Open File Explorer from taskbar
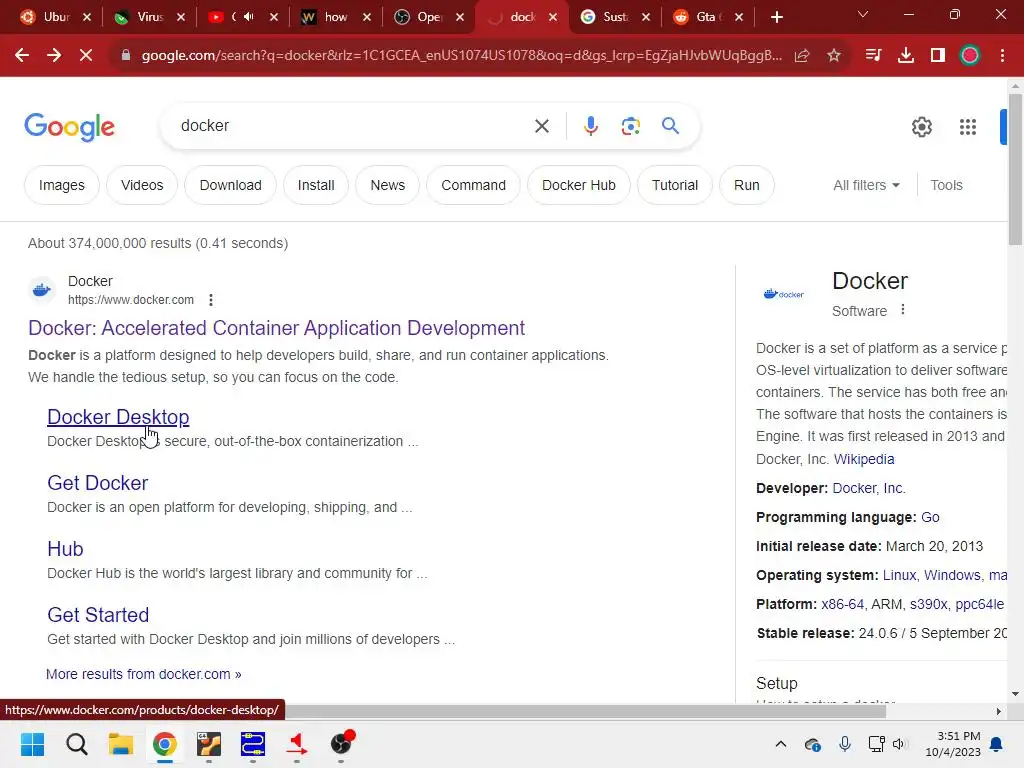The height and width of the screenshot is (768, 1024). click(121, 744)
